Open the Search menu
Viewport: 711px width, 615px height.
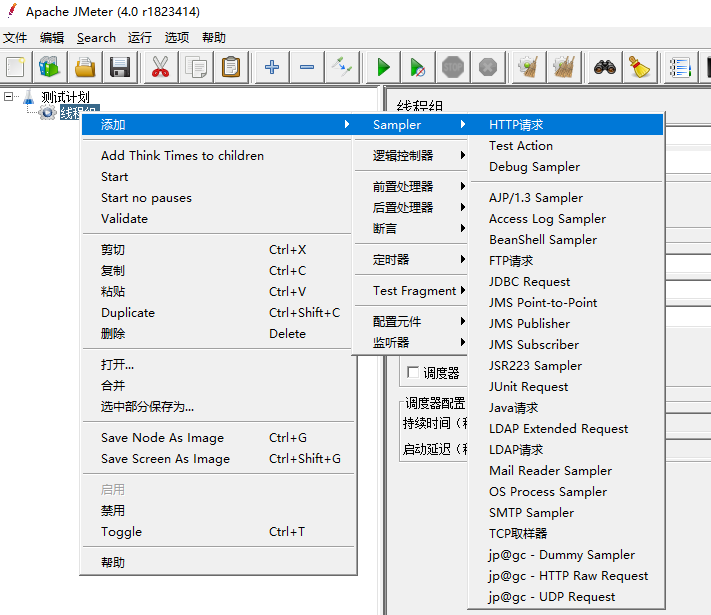(96, 38)
